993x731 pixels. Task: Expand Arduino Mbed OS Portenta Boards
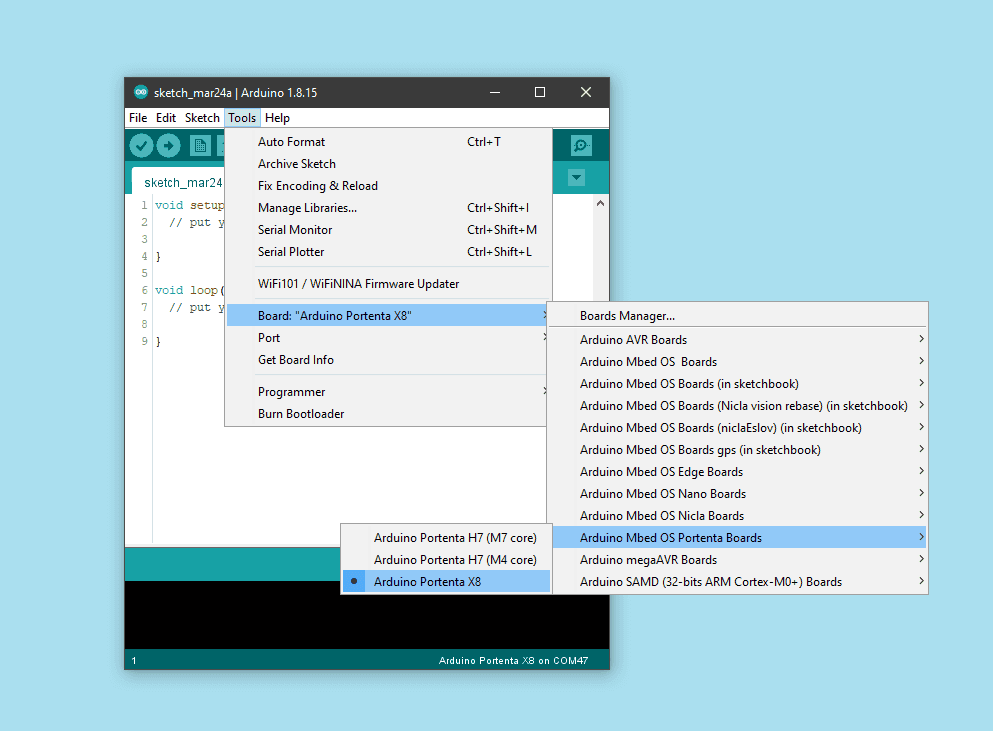pos(738,538)
